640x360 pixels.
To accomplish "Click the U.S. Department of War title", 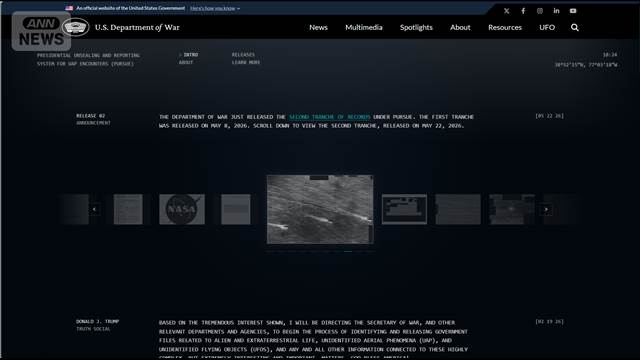I will (x=137, y=27).
